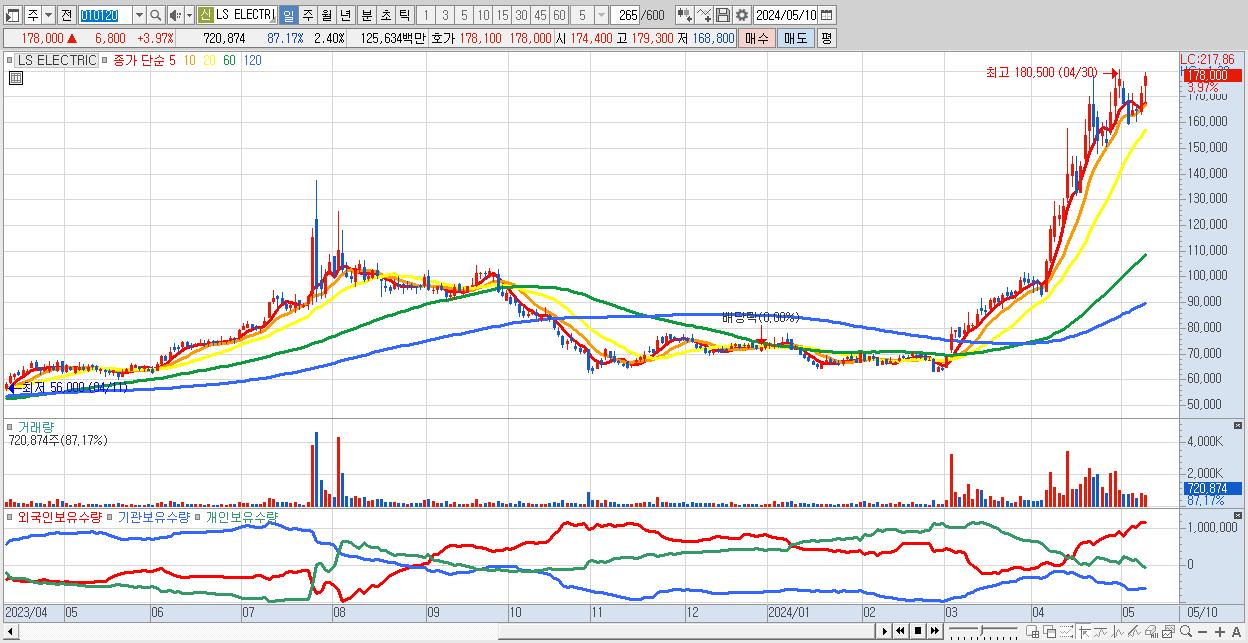Click the candle chart type icon in toolbar

684,15
